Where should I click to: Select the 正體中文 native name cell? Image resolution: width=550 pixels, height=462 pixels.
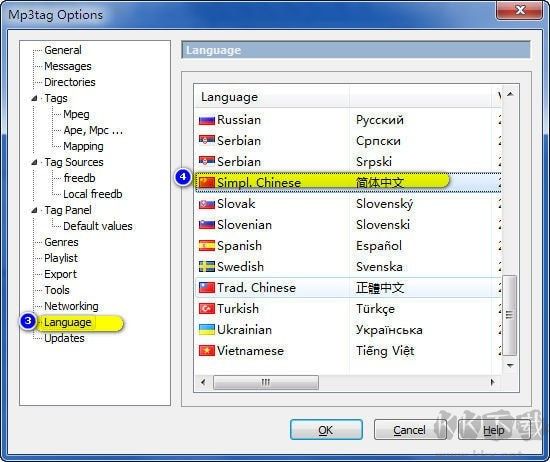pos(380,288)
